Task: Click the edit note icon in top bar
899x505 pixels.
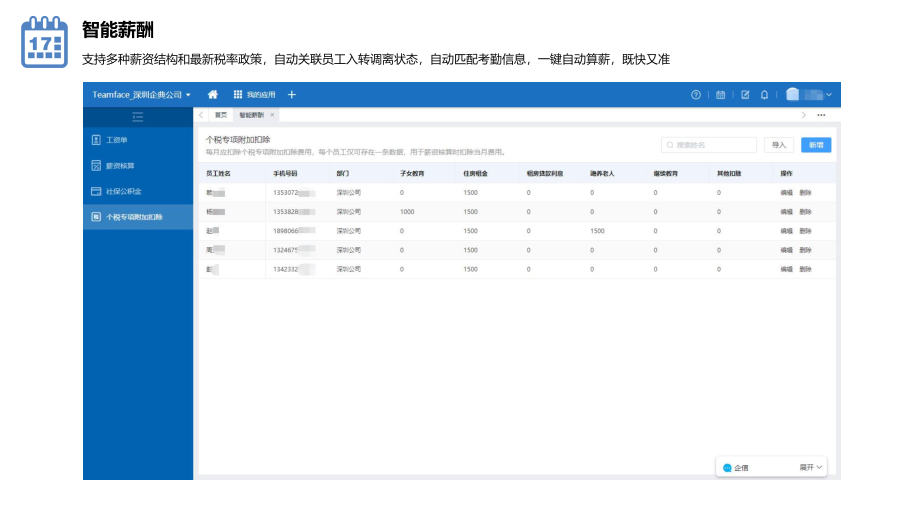Action: click(745, 95)
